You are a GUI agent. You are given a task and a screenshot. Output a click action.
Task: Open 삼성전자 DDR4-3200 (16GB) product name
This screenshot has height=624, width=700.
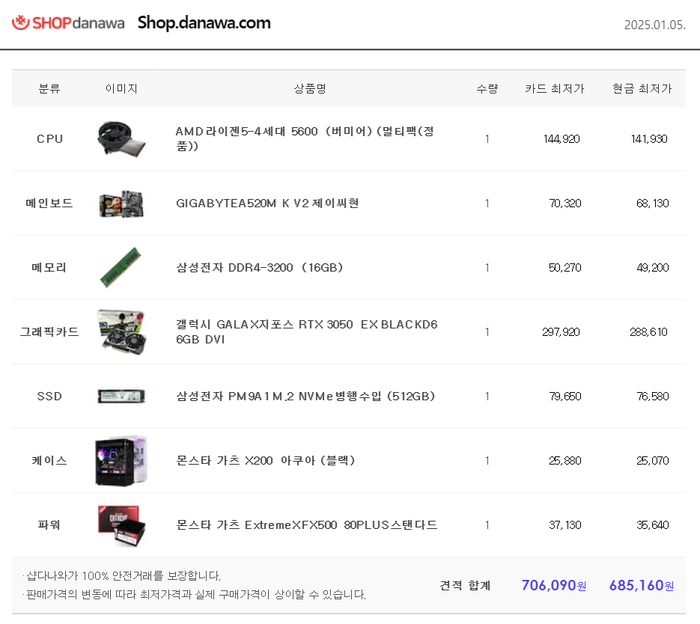pyautogui.click(x=259, y=267)
